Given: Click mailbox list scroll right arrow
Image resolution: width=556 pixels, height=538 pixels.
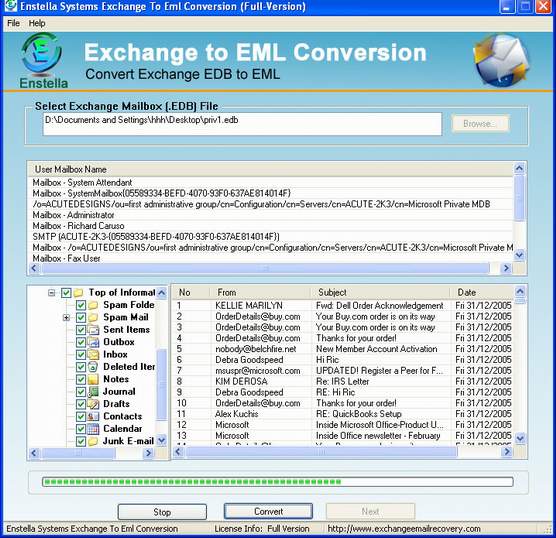Looking at the screenshot, I should (506, 268).
